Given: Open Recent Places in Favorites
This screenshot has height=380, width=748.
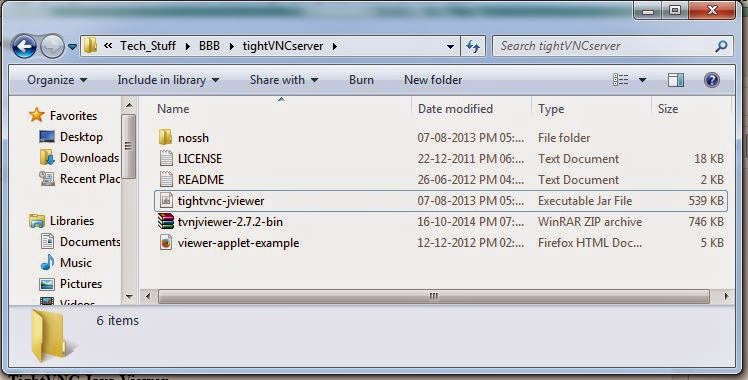Looking at the screenshot, I should coord(90,179).
